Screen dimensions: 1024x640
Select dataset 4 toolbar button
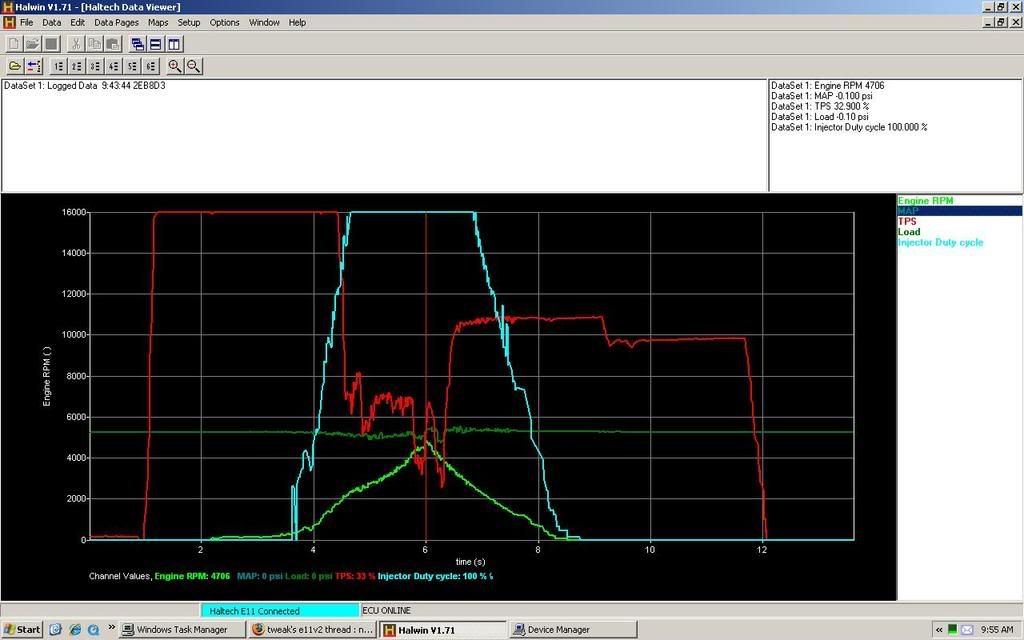coord(113,66)
